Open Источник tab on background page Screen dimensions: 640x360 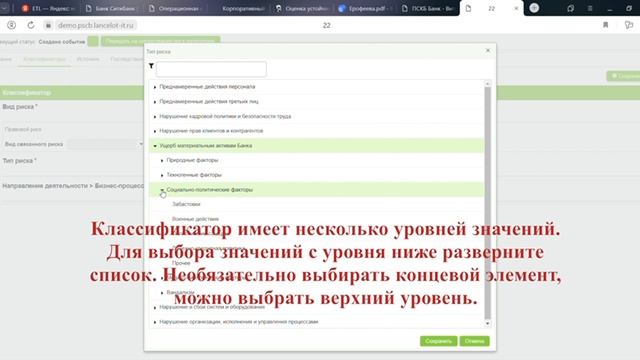pyautogui.click(x=88, y=59)
